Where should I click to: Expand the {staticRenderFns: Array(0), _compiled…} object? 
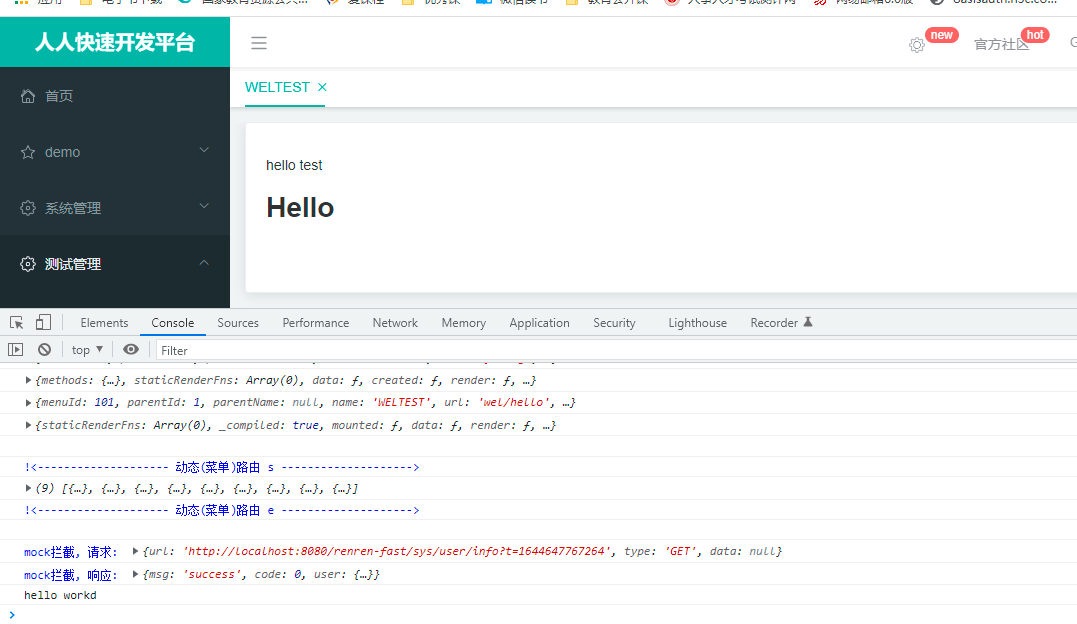click(x=28, y=425)
